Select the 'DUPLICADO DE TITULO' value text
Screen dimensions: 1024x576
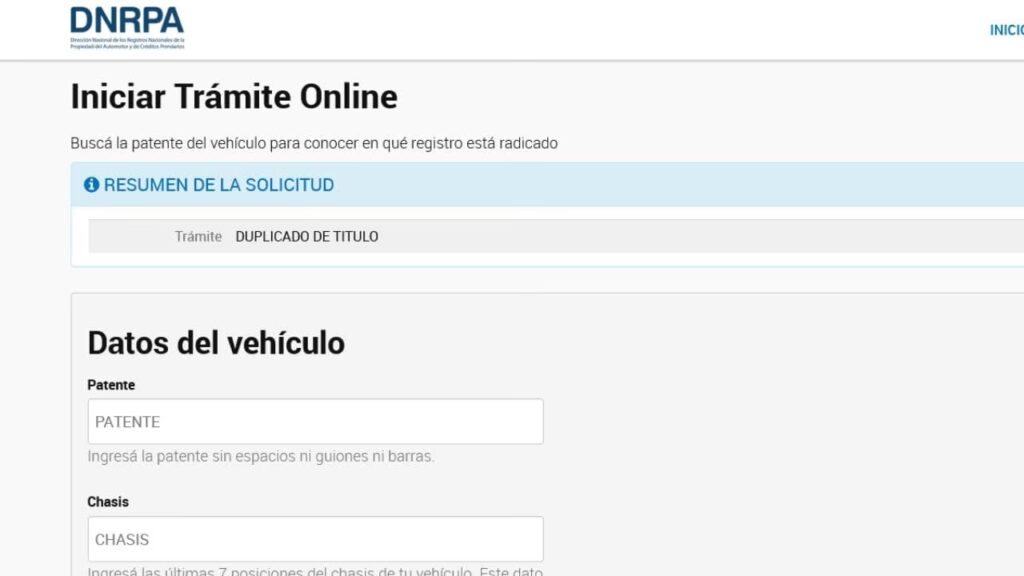pos(307,237)
